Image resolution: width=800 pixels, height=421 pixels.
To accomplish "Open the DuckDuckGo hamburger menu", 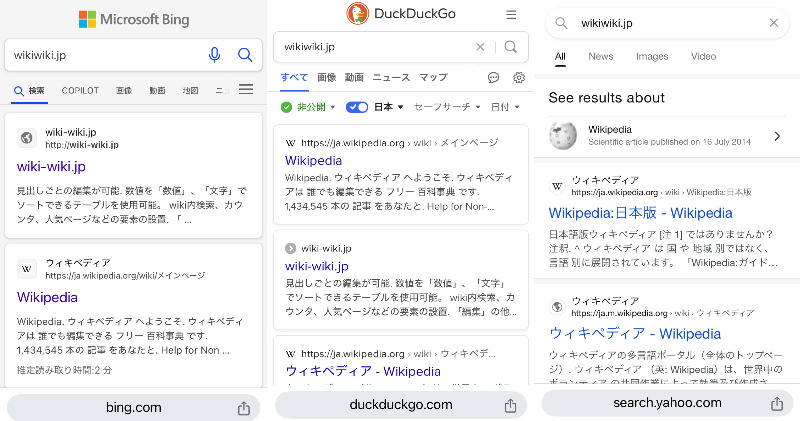I will [x=512, y=15].
